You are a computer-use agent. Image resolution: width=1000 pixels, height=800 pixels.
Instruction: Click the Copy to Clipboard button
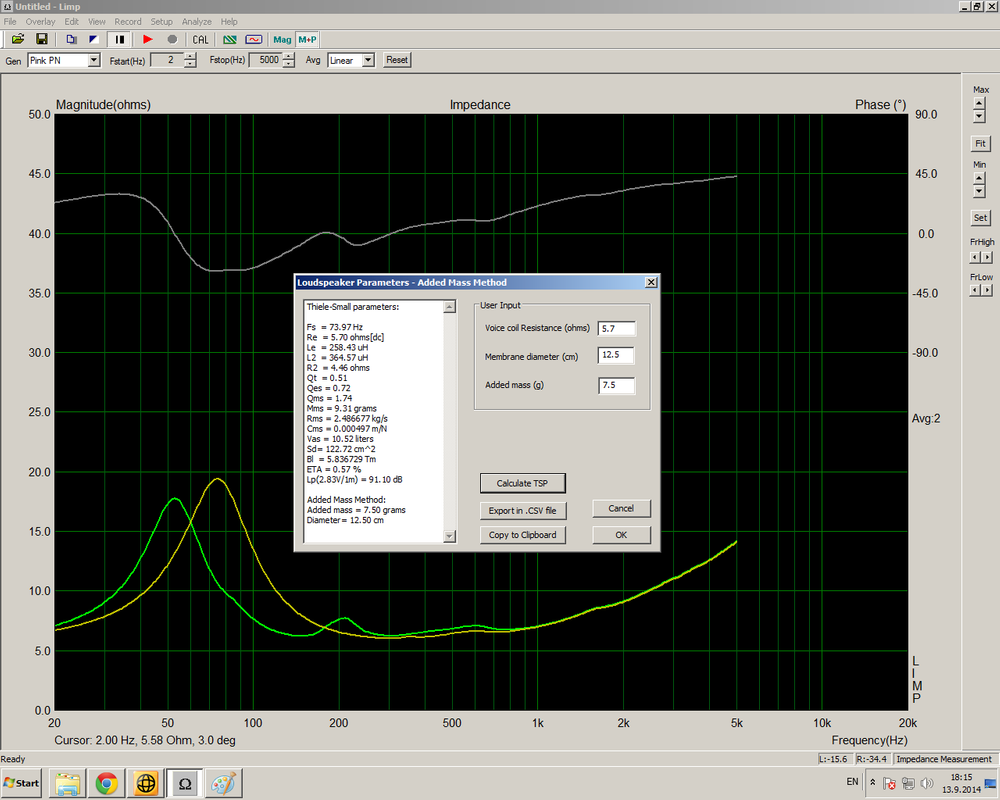(x=522, y=535)
